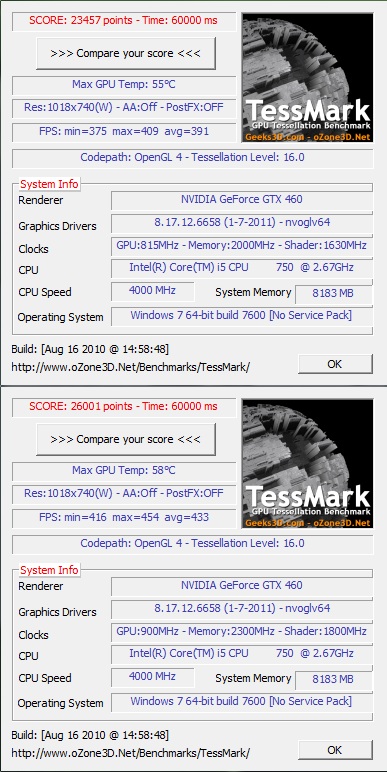Click the Codepath OpenGL 4 line in top dialog
The width and height of the screenshot is (387, 772).
(x=193, y=159)
